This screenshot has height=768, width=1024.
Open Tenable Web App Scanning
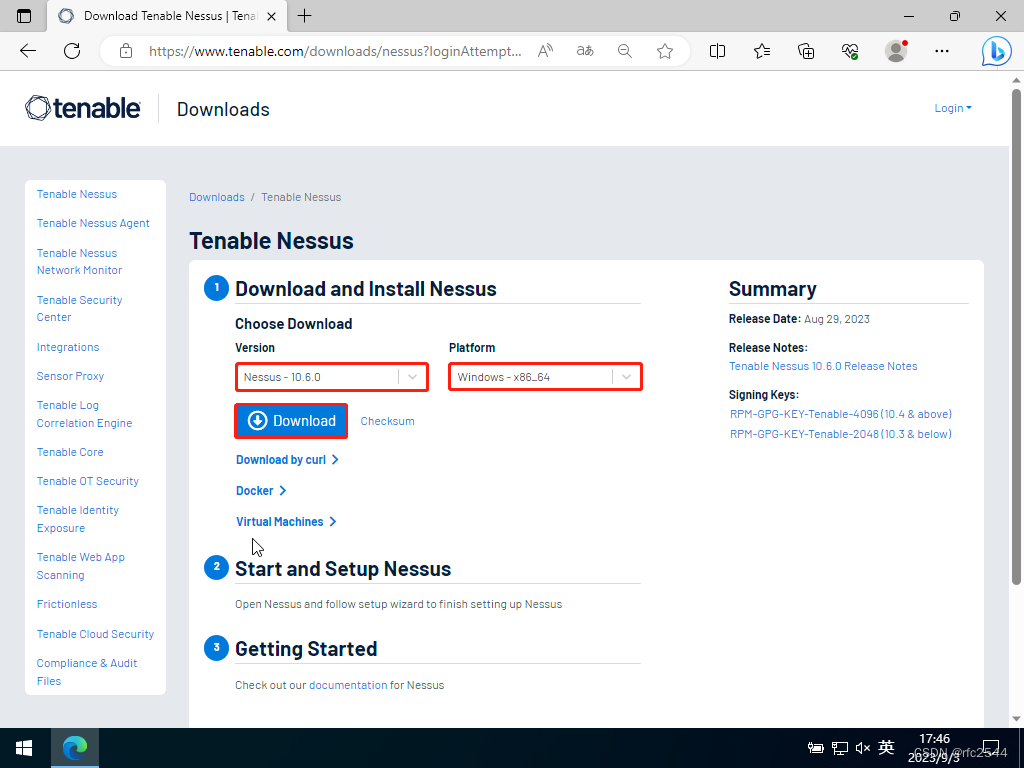pyautogui.click(x=80, y=566)
